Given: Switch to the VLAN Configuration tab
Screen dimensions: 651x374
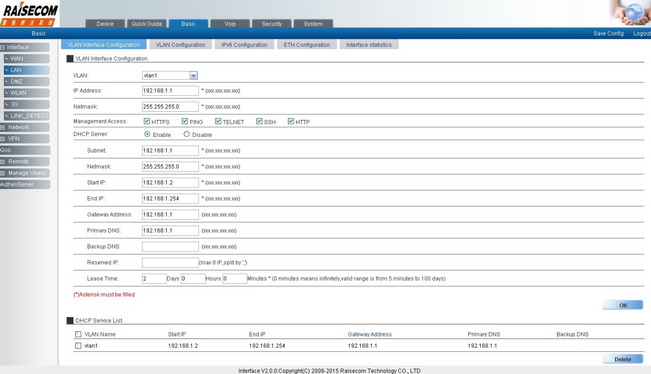Looking at the screenshot, I should coord(181,44).
